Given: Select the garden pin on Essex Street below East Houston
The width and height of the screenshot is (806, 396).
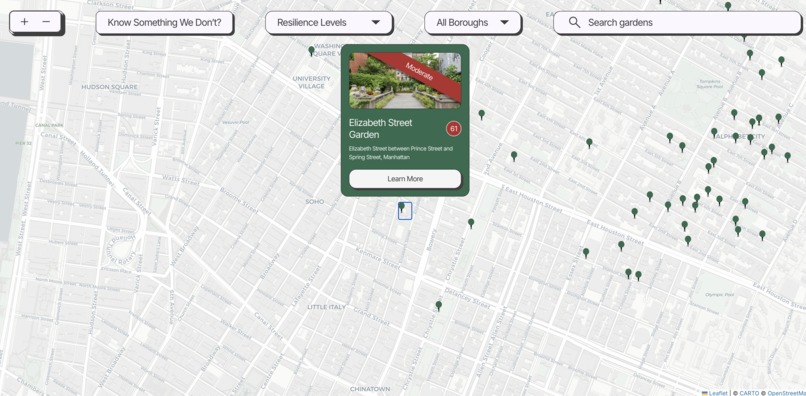Looking at the screenshot, I should (x=585, y=253).
